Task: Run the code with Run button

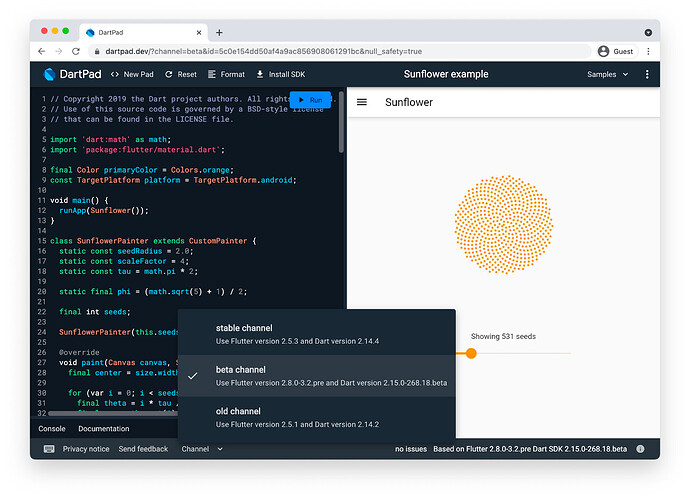Action: click(310, 100)
